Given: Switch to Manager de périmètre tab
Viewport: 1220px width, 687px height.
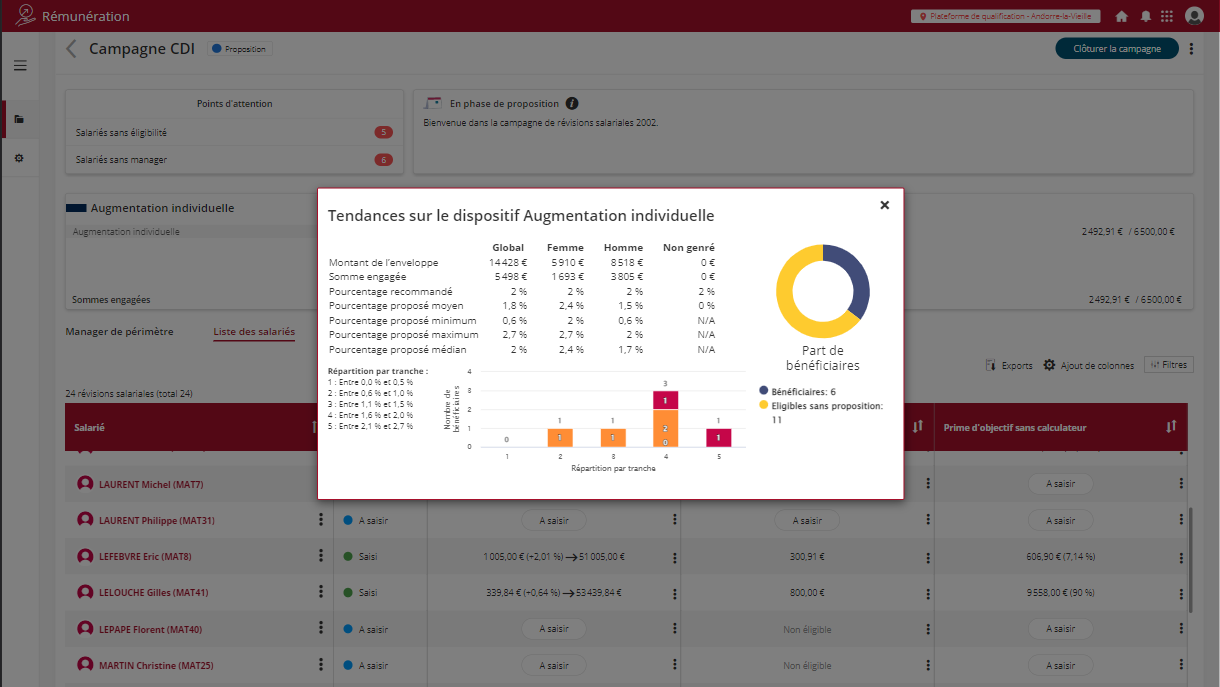Looking at the screenshot, I should coord(119,331).
